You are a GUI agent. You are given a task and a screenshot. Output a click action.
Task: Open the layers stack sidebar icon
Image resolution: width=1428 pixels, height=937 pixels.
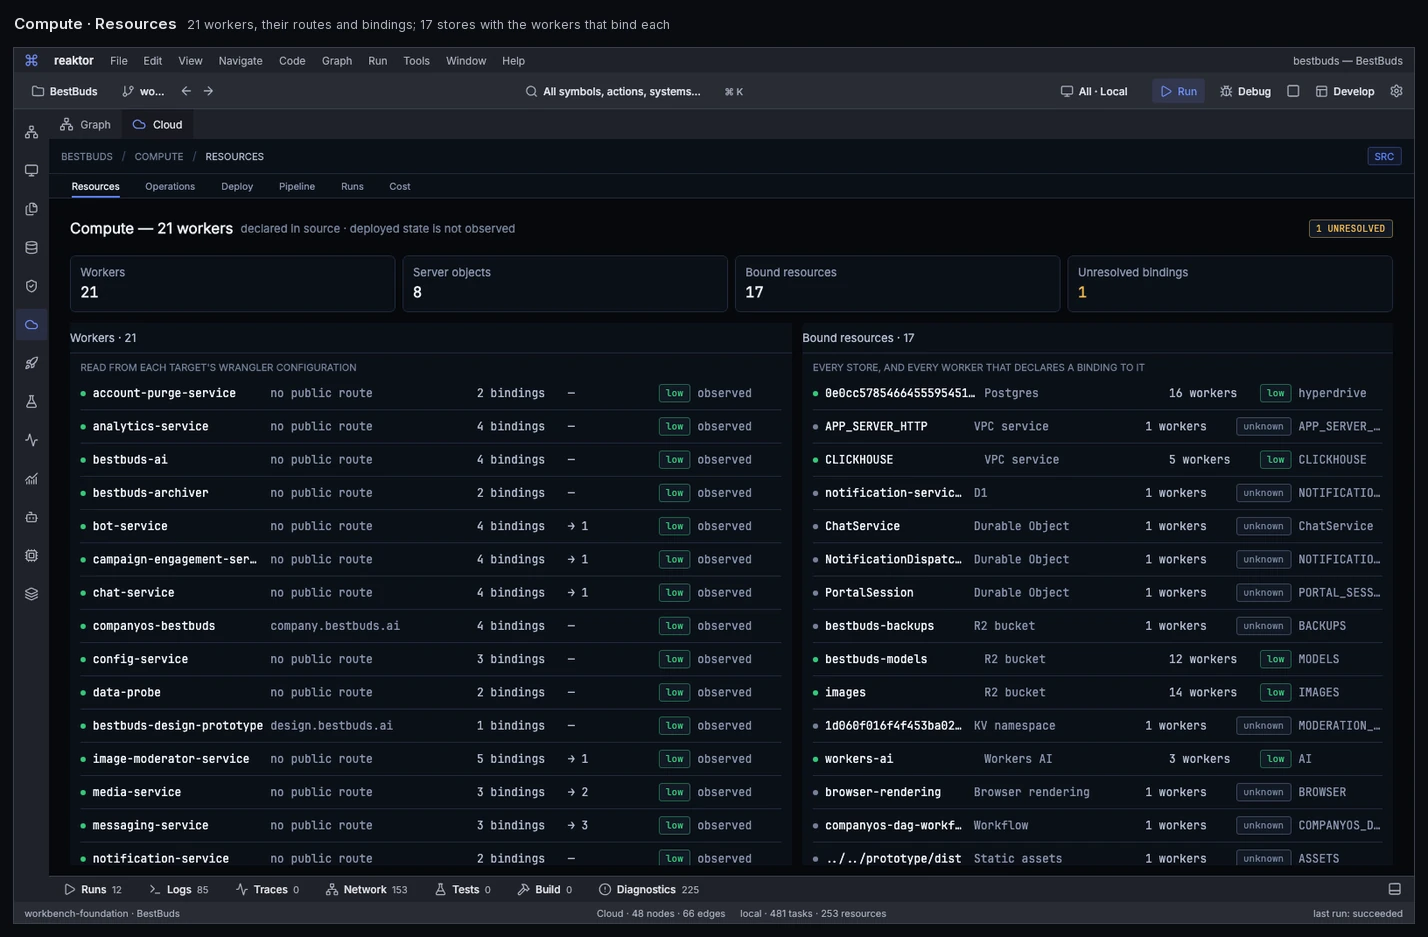(x=31, y=594)
